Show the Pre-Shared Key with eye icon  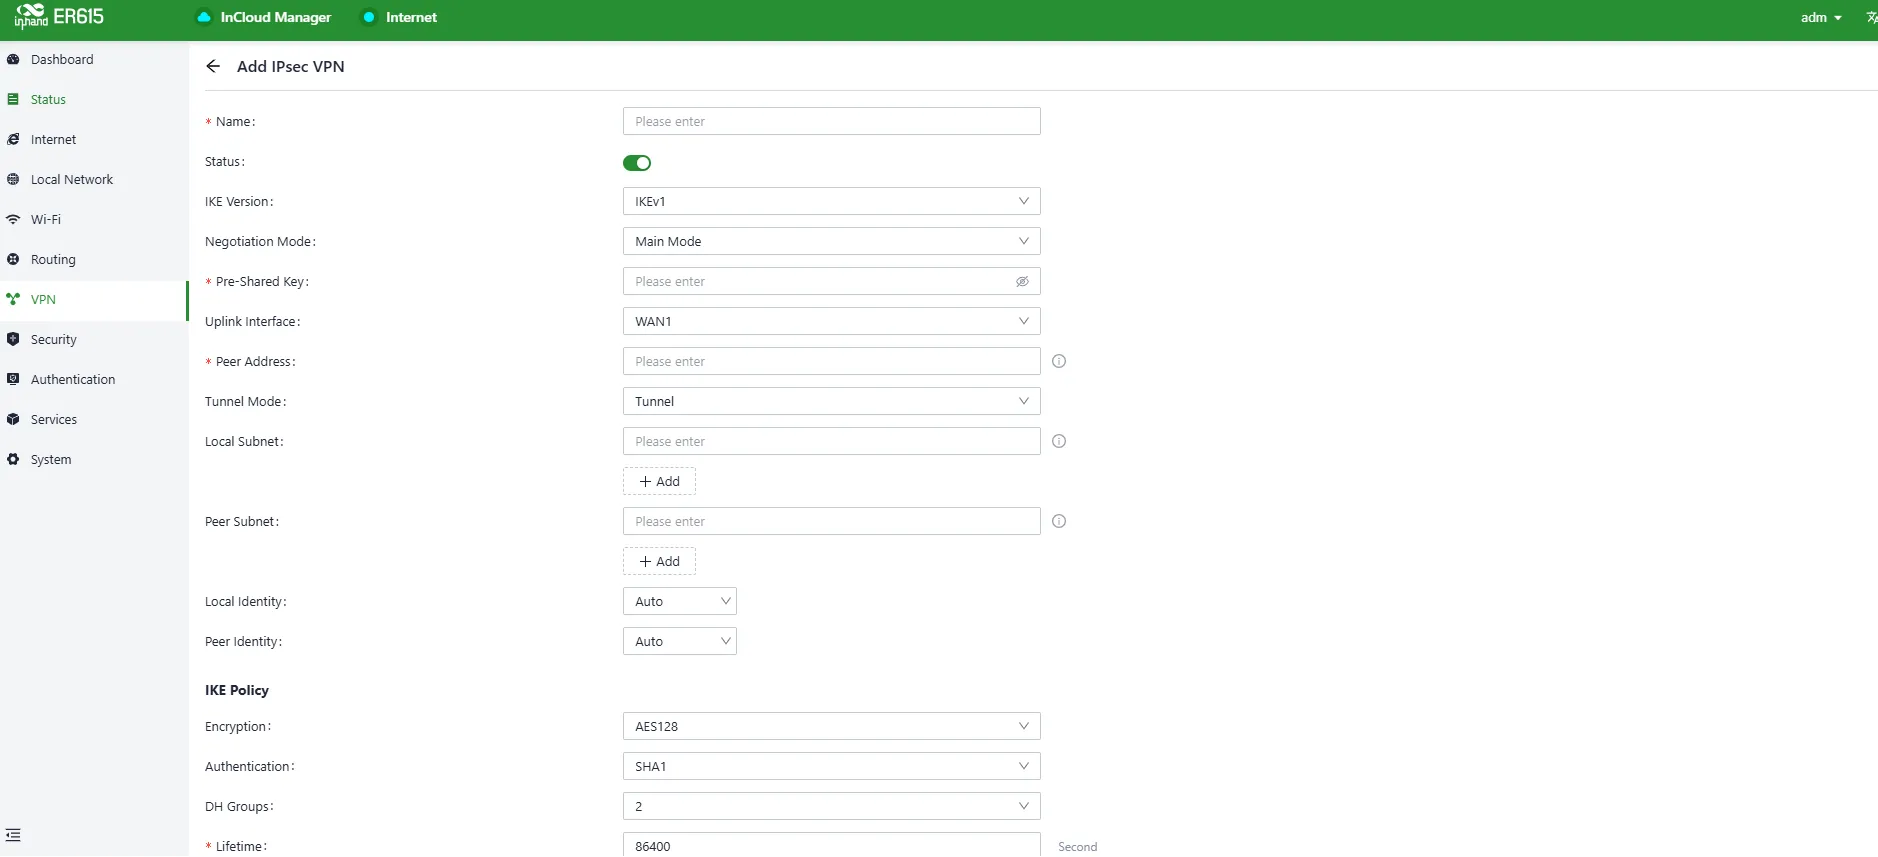(1022, 281)
